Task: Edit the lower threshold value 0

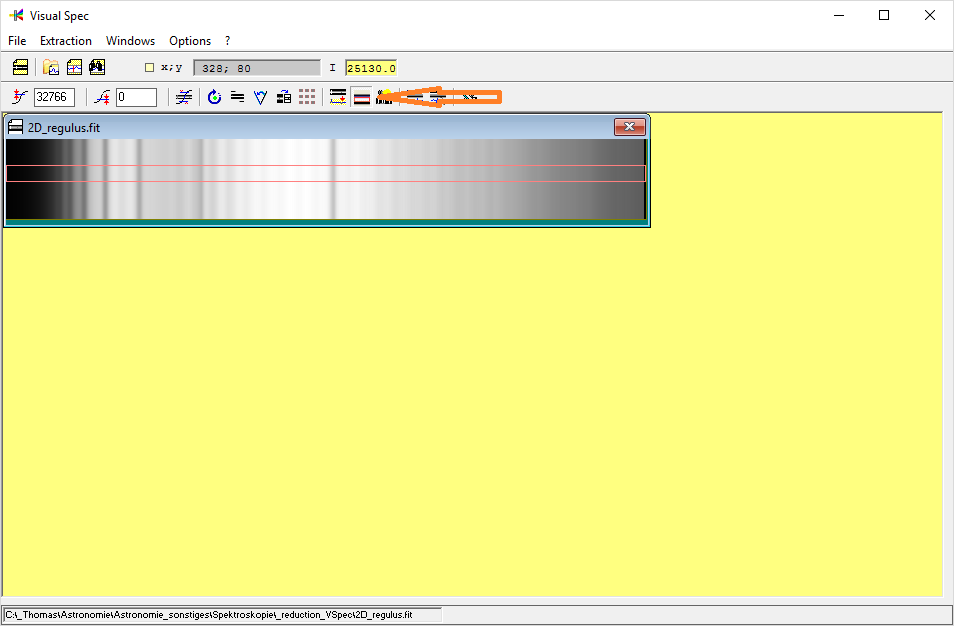Action: [135, 96]
